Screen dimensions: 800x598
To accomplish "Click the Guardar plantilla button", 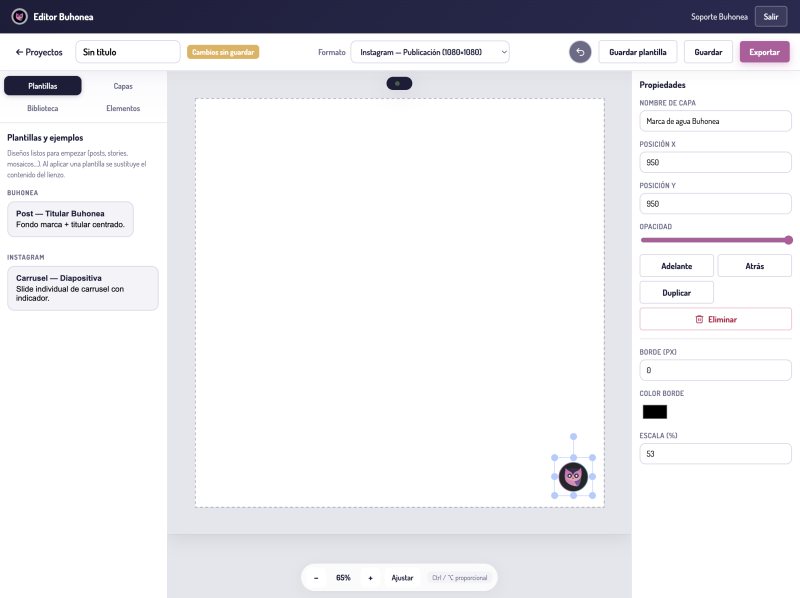I will tap(638, 52).
